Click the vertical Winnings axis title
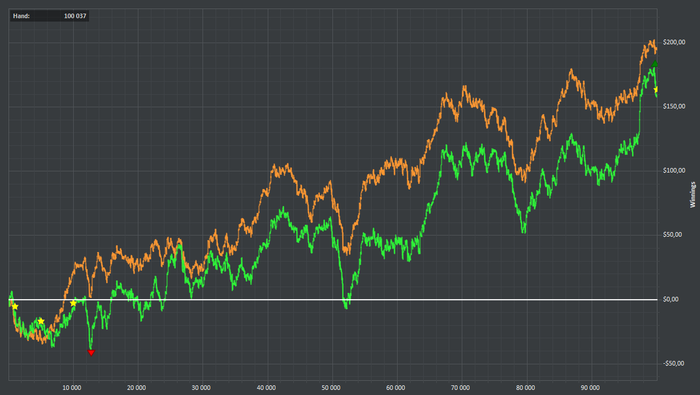The width and height of the screenshot is (700, 395). (693, 195)
